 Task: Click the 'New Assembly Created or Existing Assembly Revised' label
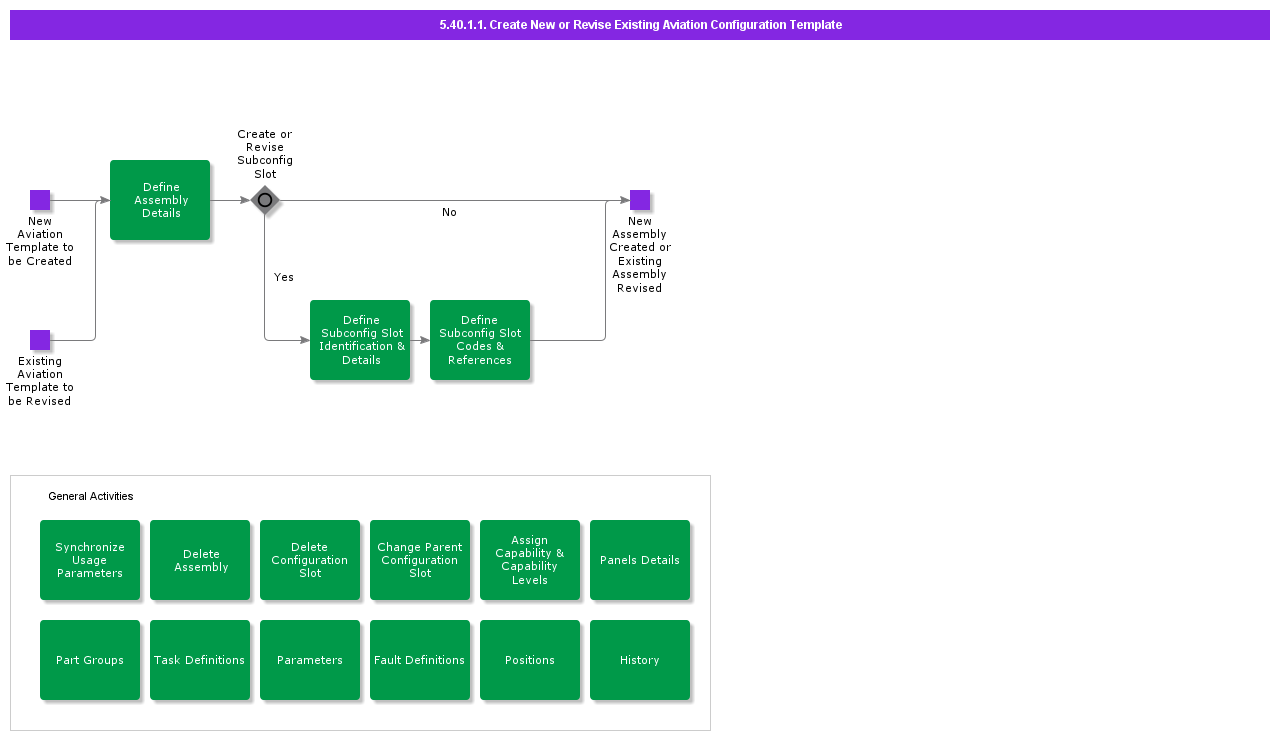click(x=640, y=254)
